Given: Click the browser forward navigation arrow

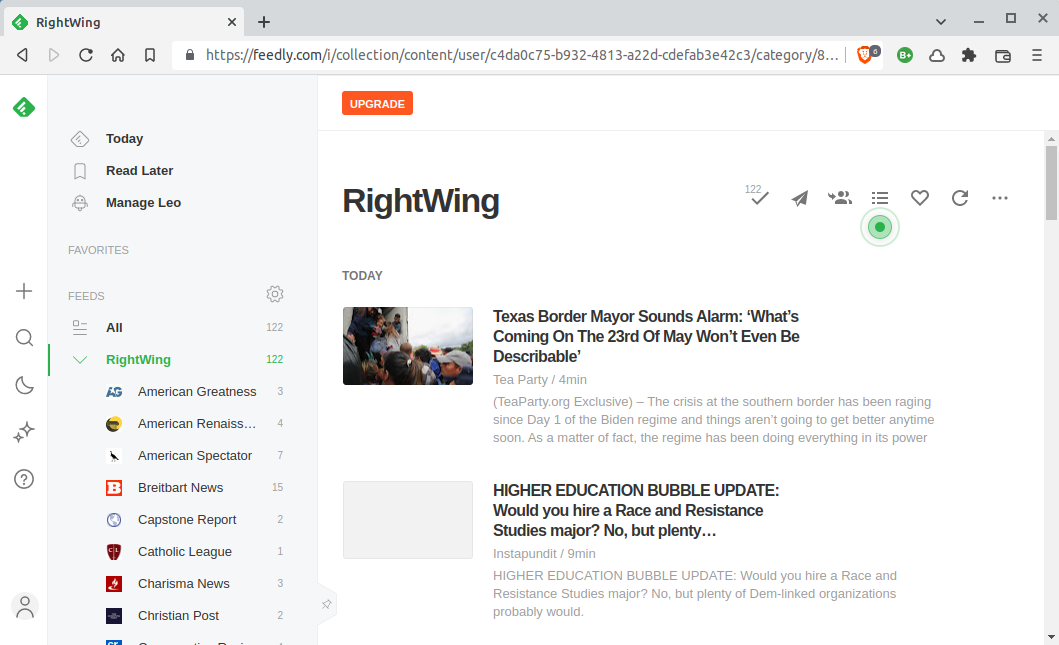Looking at the screenshot, I should [54, 55].
